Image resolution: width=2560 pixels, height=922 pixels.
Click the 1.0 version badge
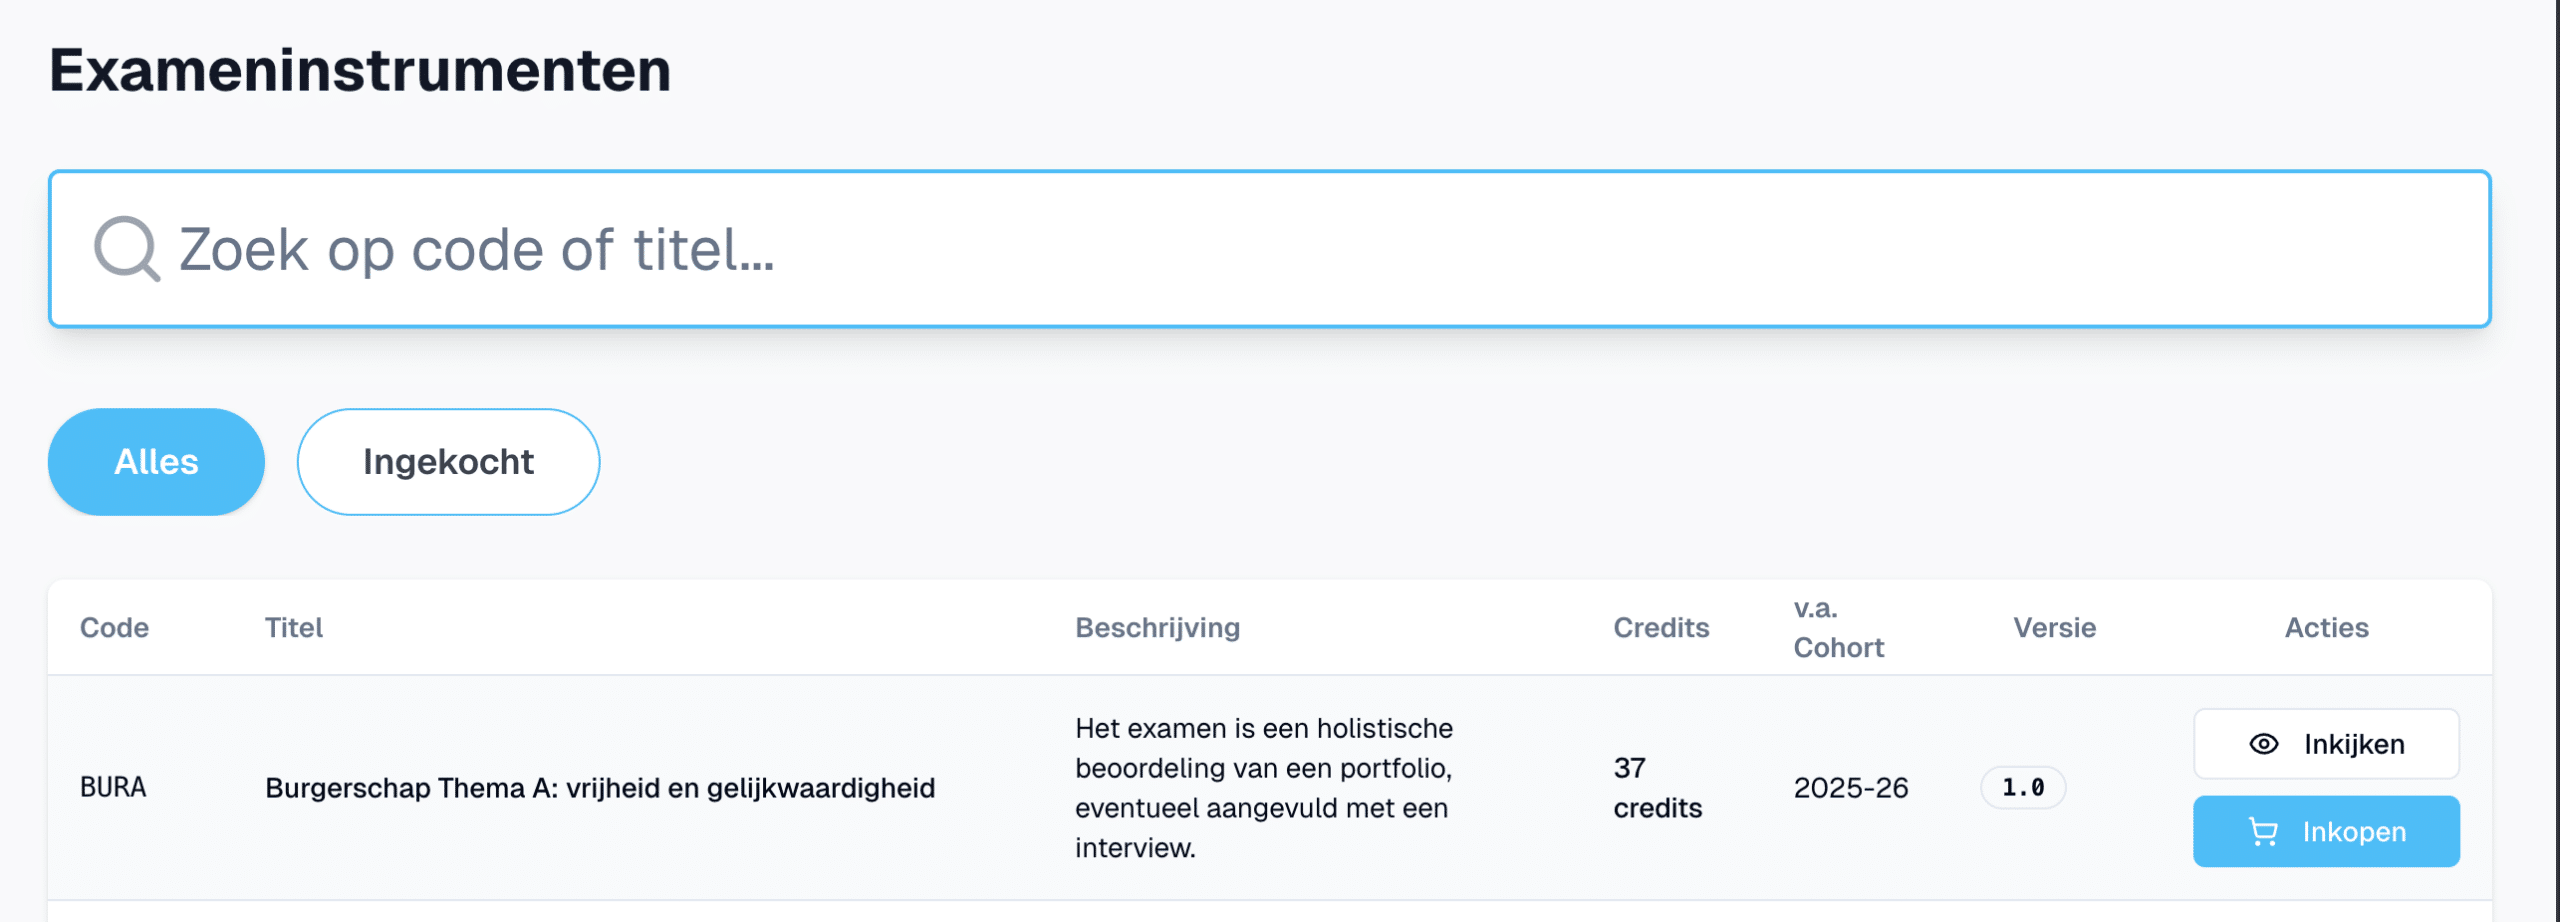[x=2023, y=788]
